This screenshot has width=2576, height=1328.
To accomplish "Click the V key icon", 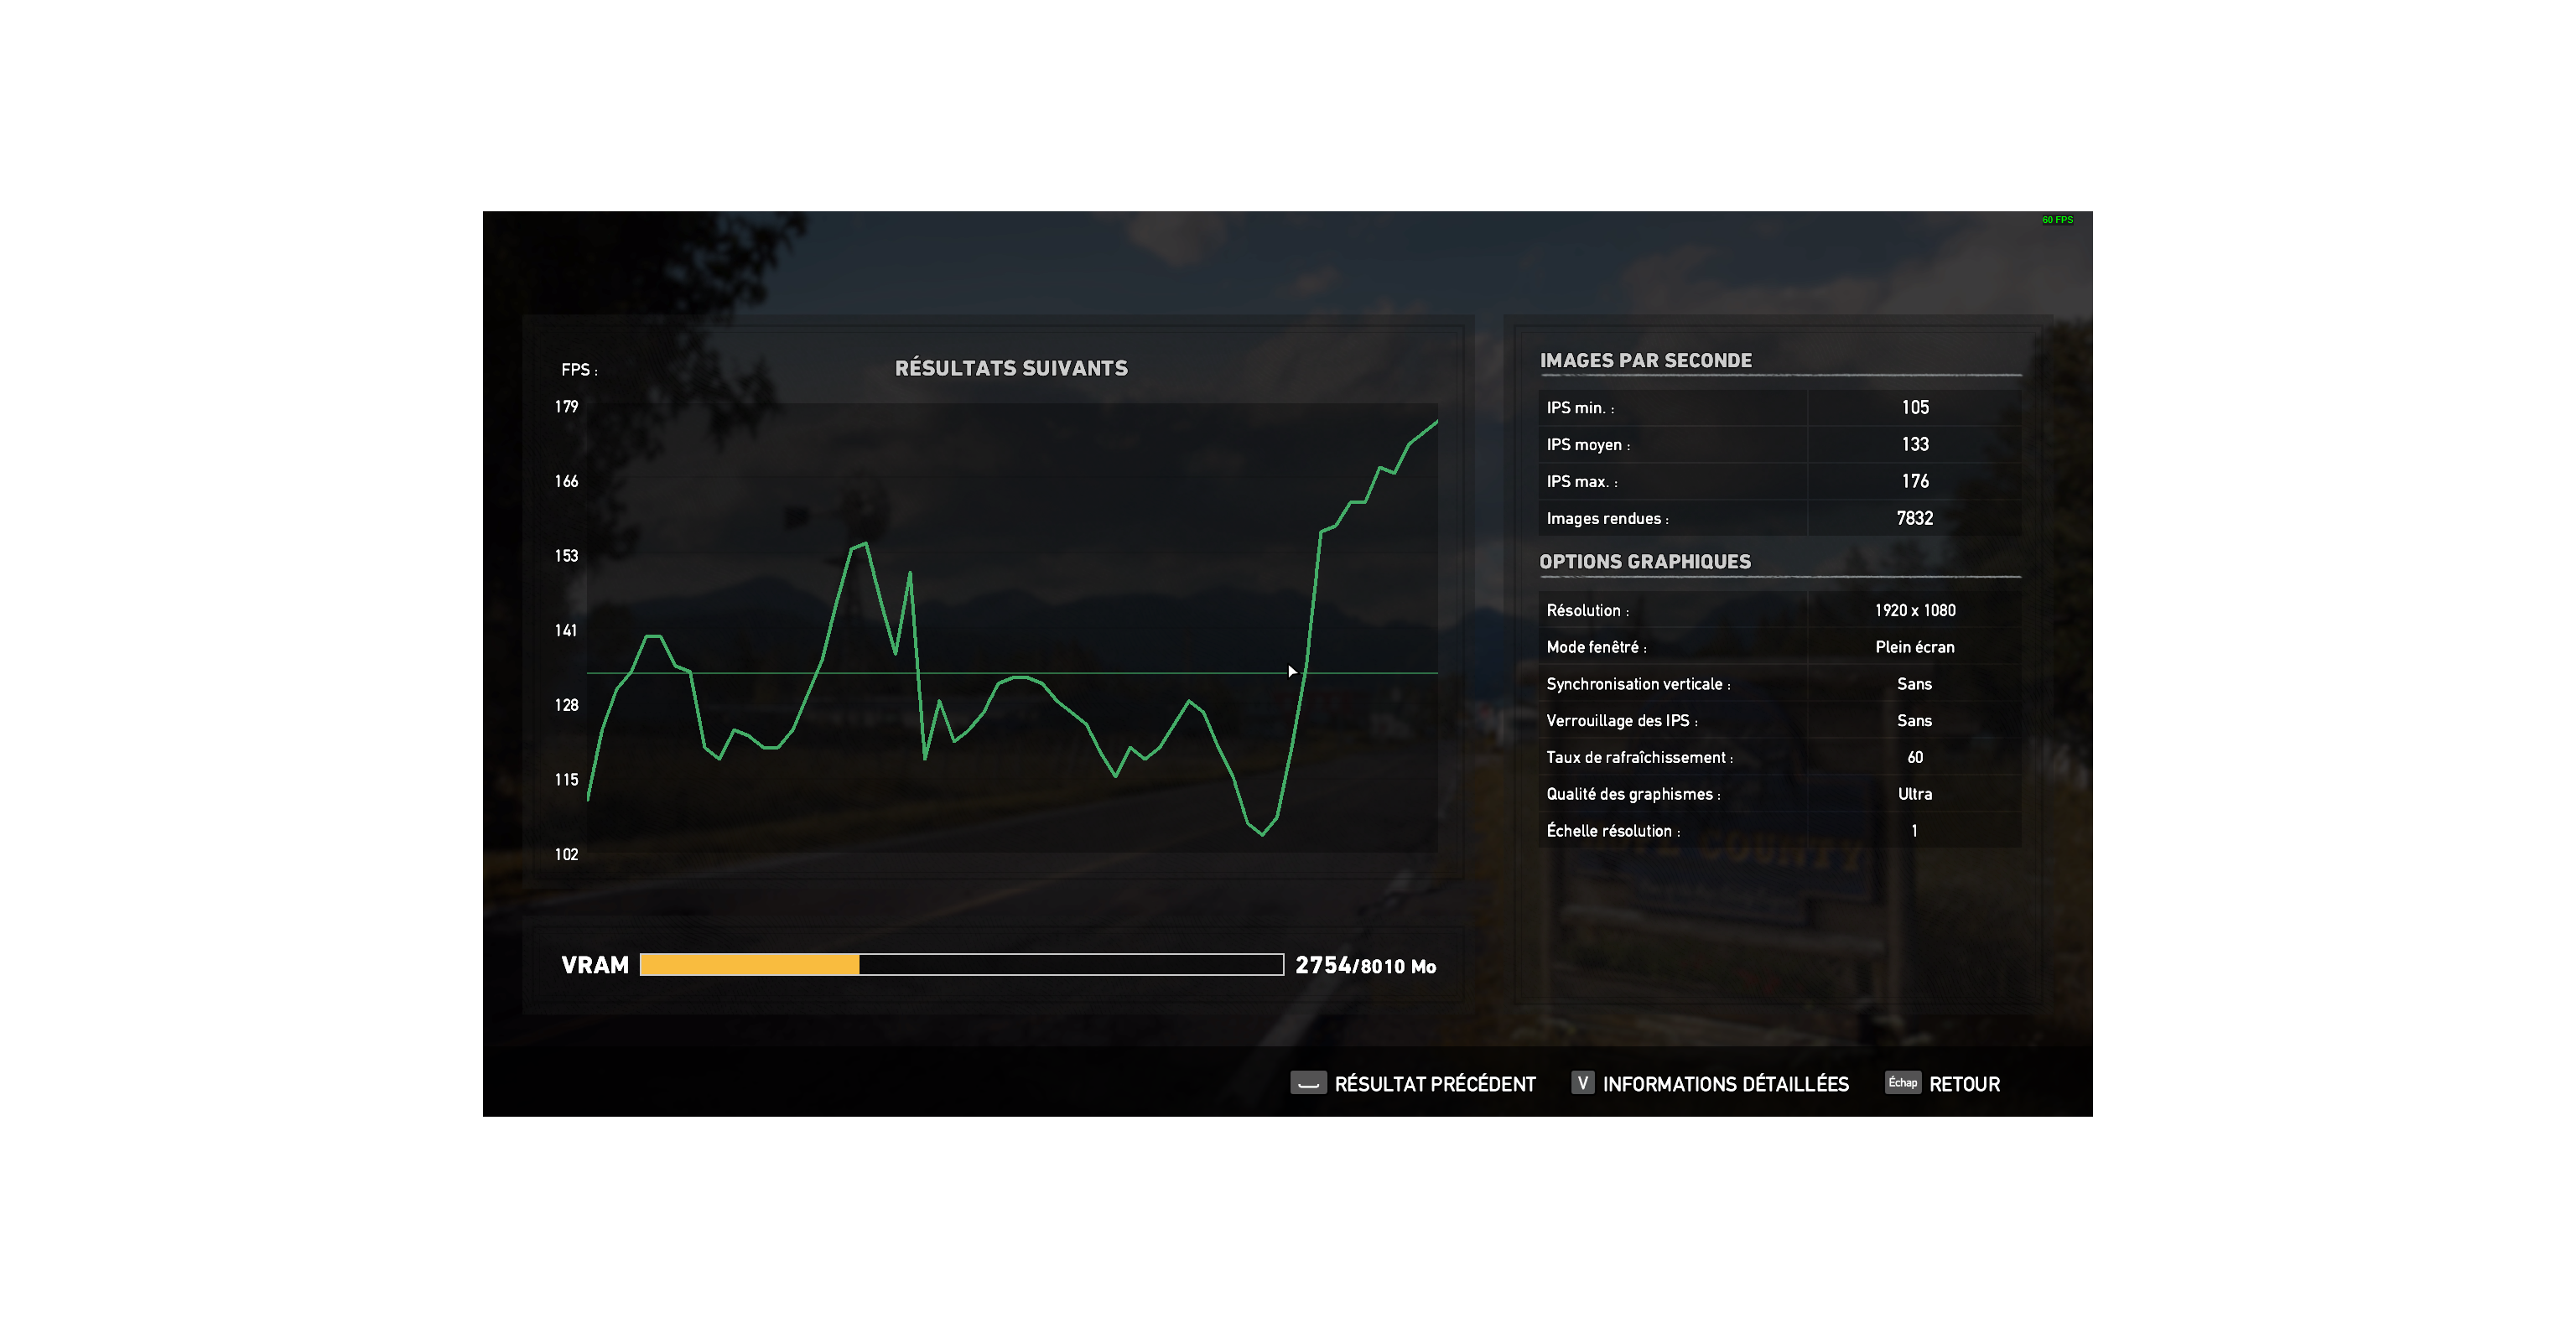I will 1582,1083.
